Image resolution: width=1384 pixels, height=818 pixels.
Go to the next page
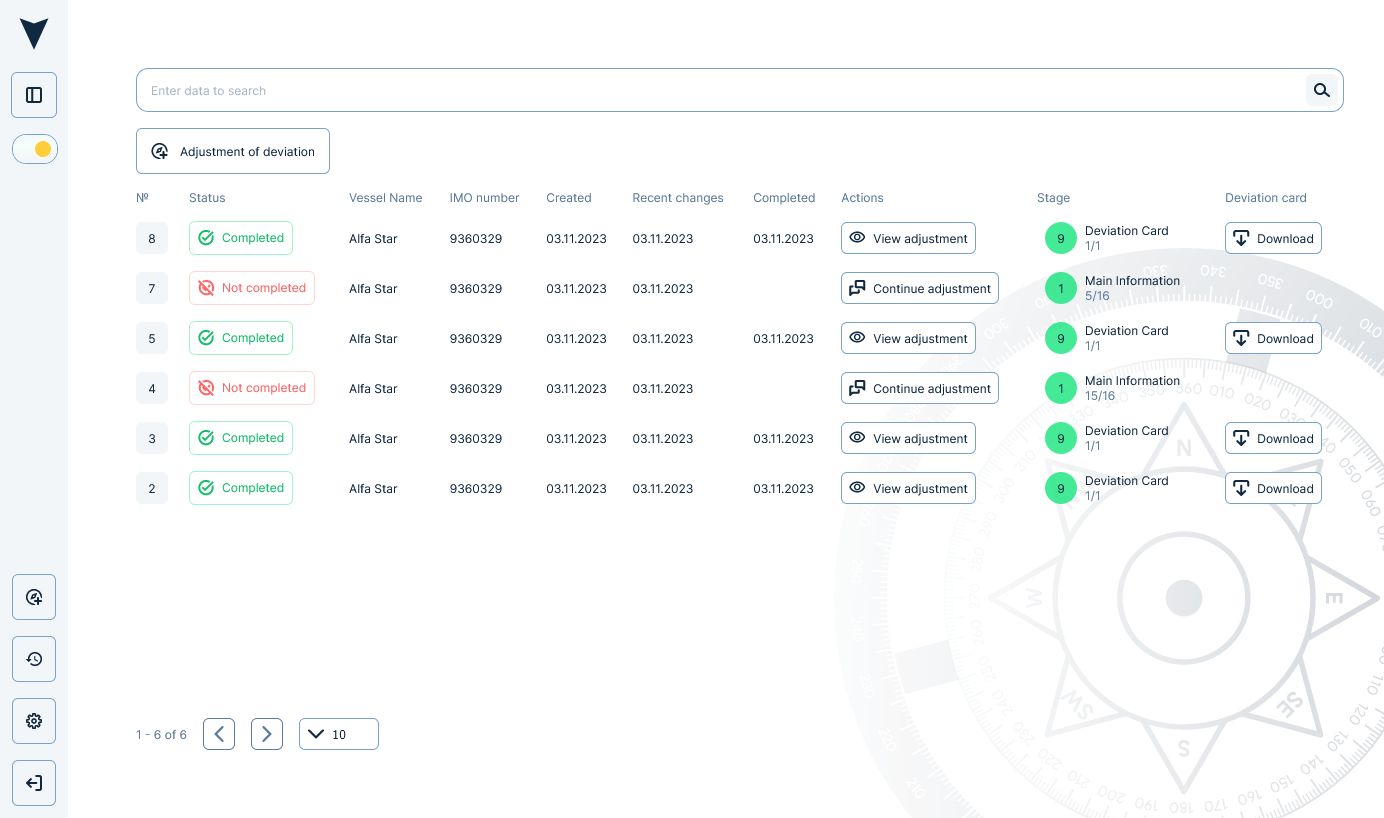267,734
